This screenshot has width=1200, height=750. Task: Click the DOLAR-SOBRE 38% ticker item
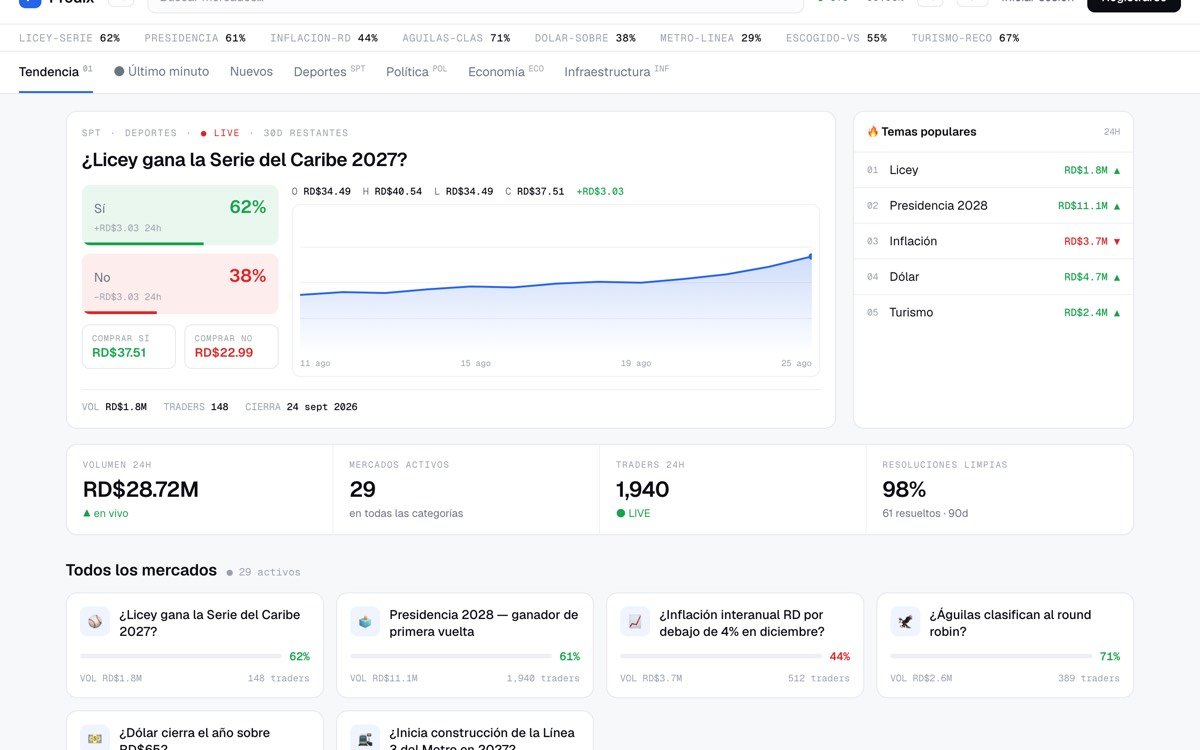[585, 38]
